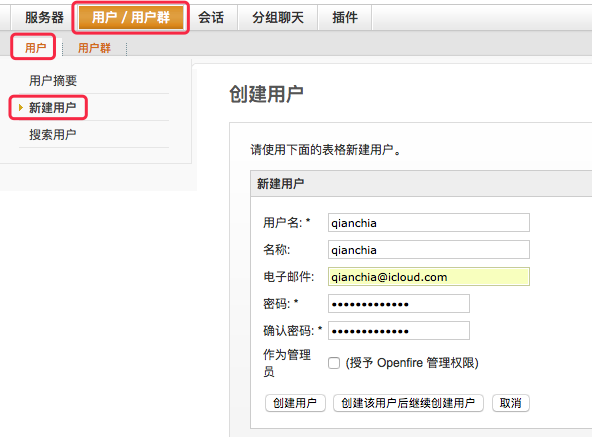Click the (授予 Openfire 管理权限) label
This screenshot has width=592, height=437.
point(412,363)
